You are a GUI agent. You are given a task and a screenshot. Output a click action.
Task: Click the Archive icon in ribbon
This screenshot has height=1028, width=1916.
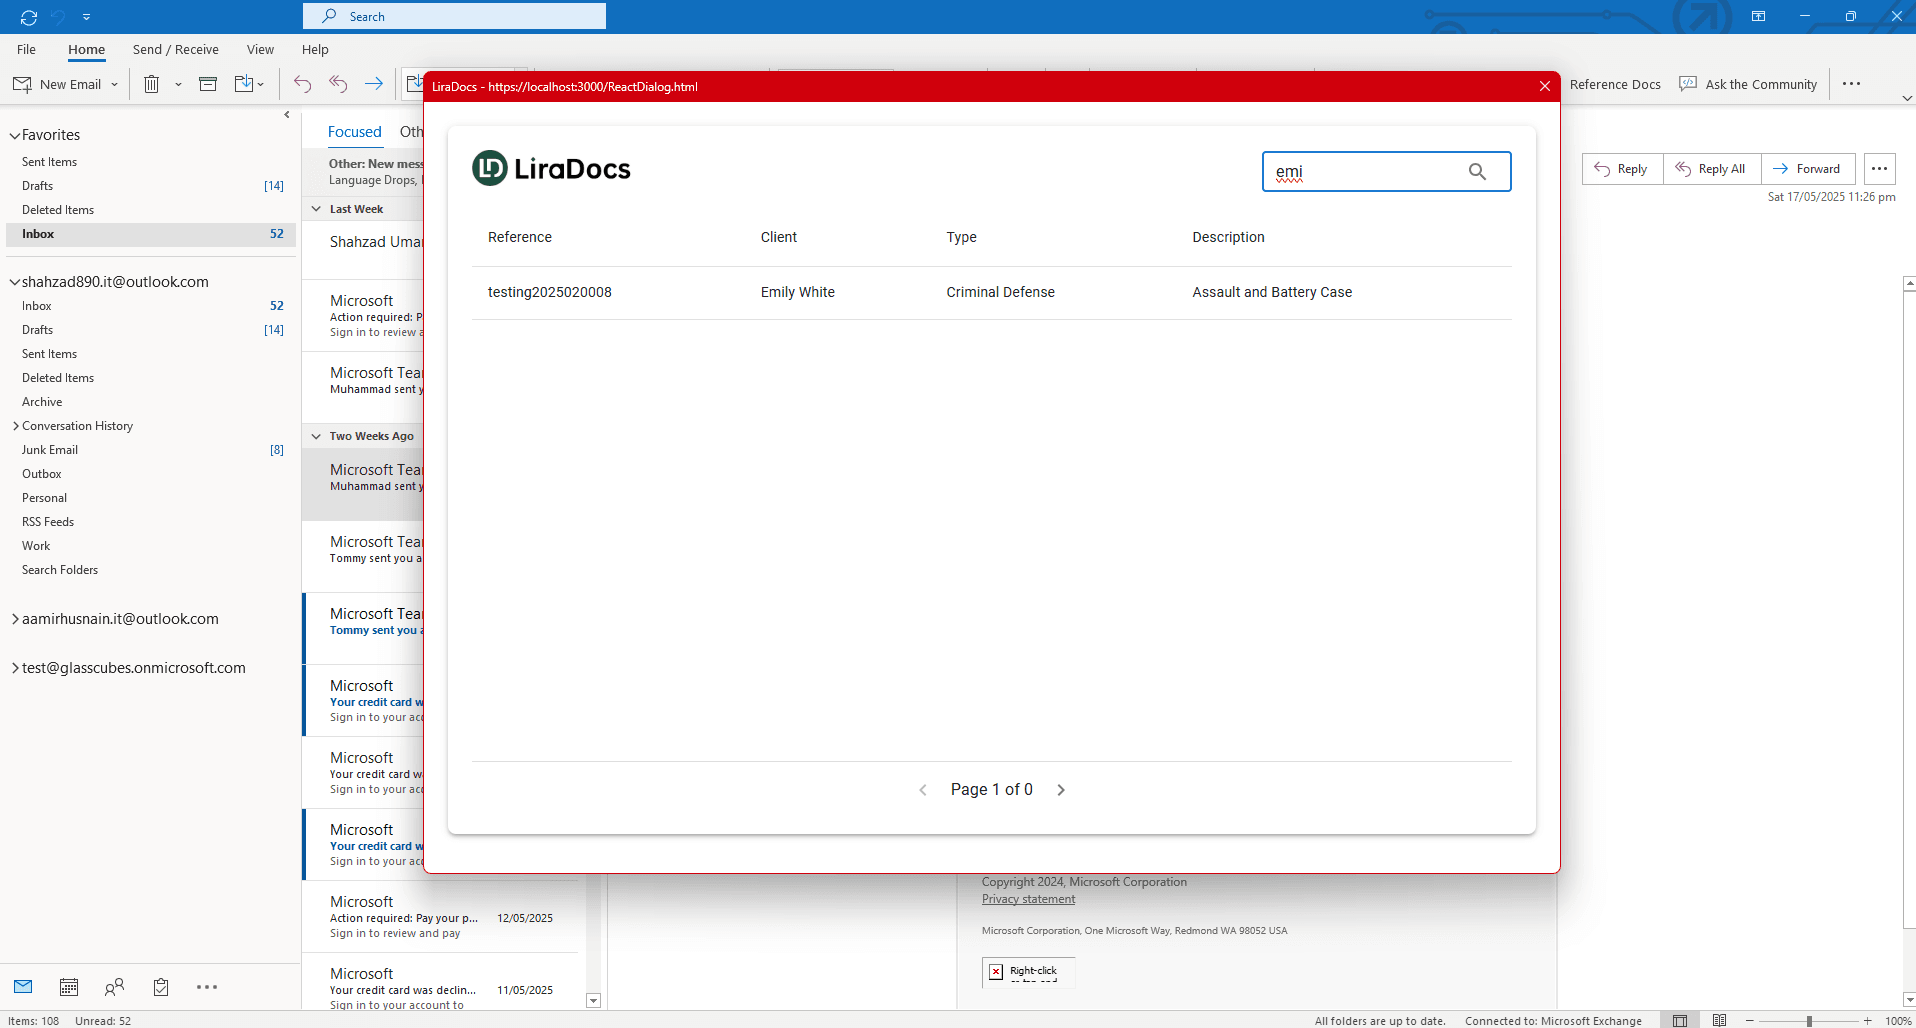point(208,84)
